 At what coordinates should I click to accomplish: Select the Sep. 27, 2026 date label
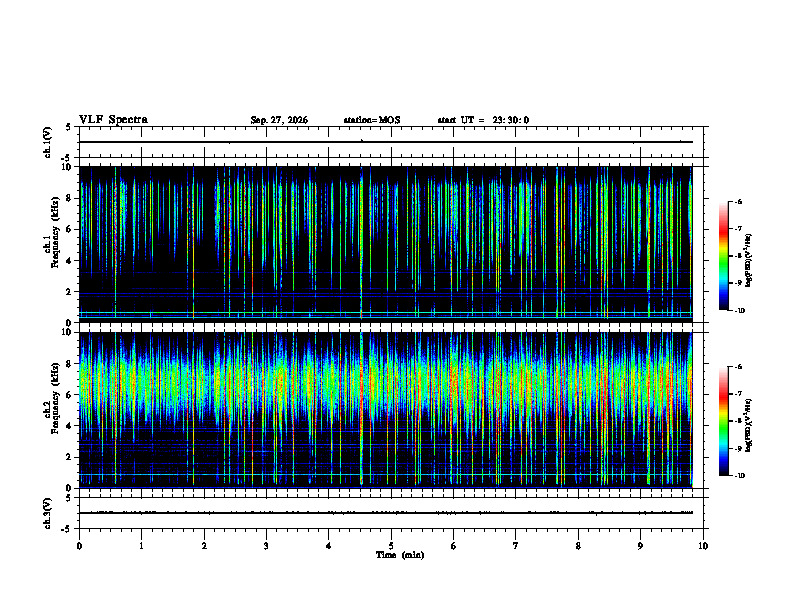pyautogui.click(x=279, y=120)
